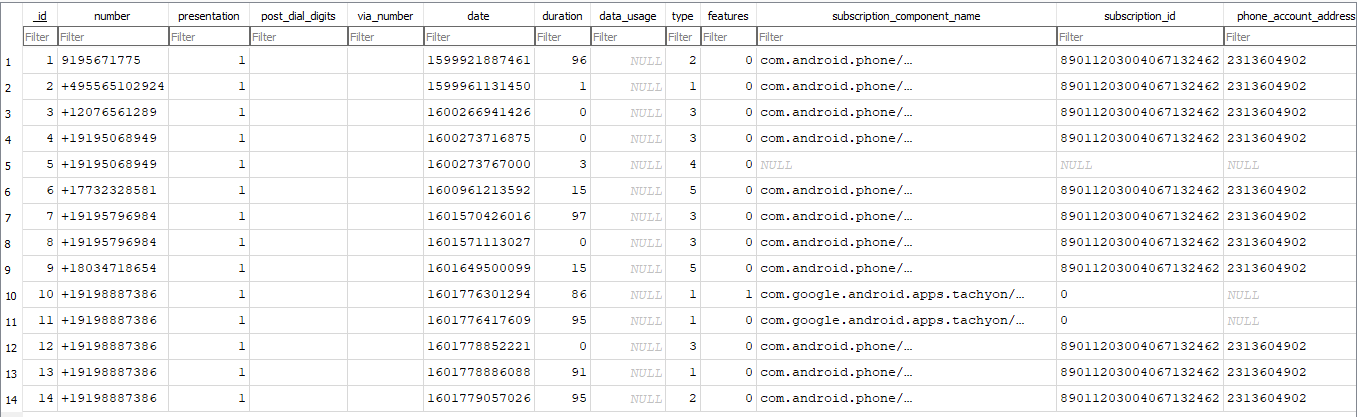The image size is (1357, 417).
Task: Focus the Filter field under subscription_id column
Action: coord(1140,37)
